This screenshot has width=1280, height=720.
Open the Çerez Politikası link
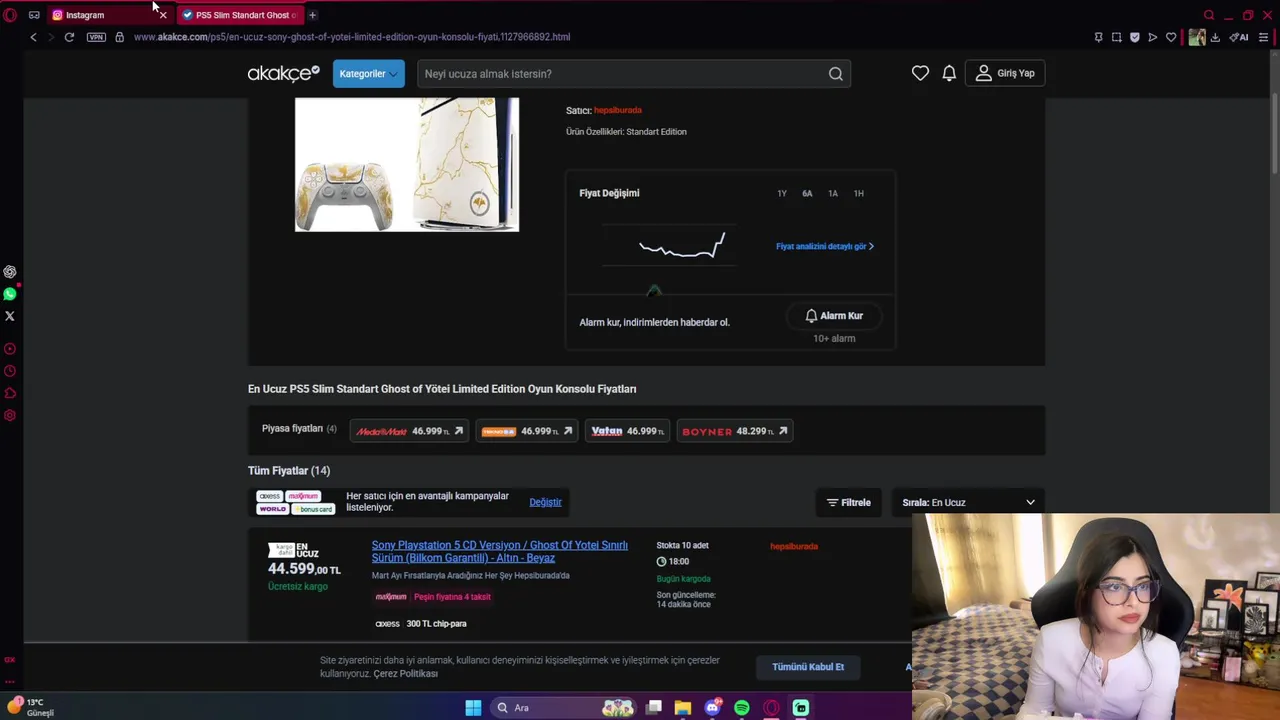[405, 674]
